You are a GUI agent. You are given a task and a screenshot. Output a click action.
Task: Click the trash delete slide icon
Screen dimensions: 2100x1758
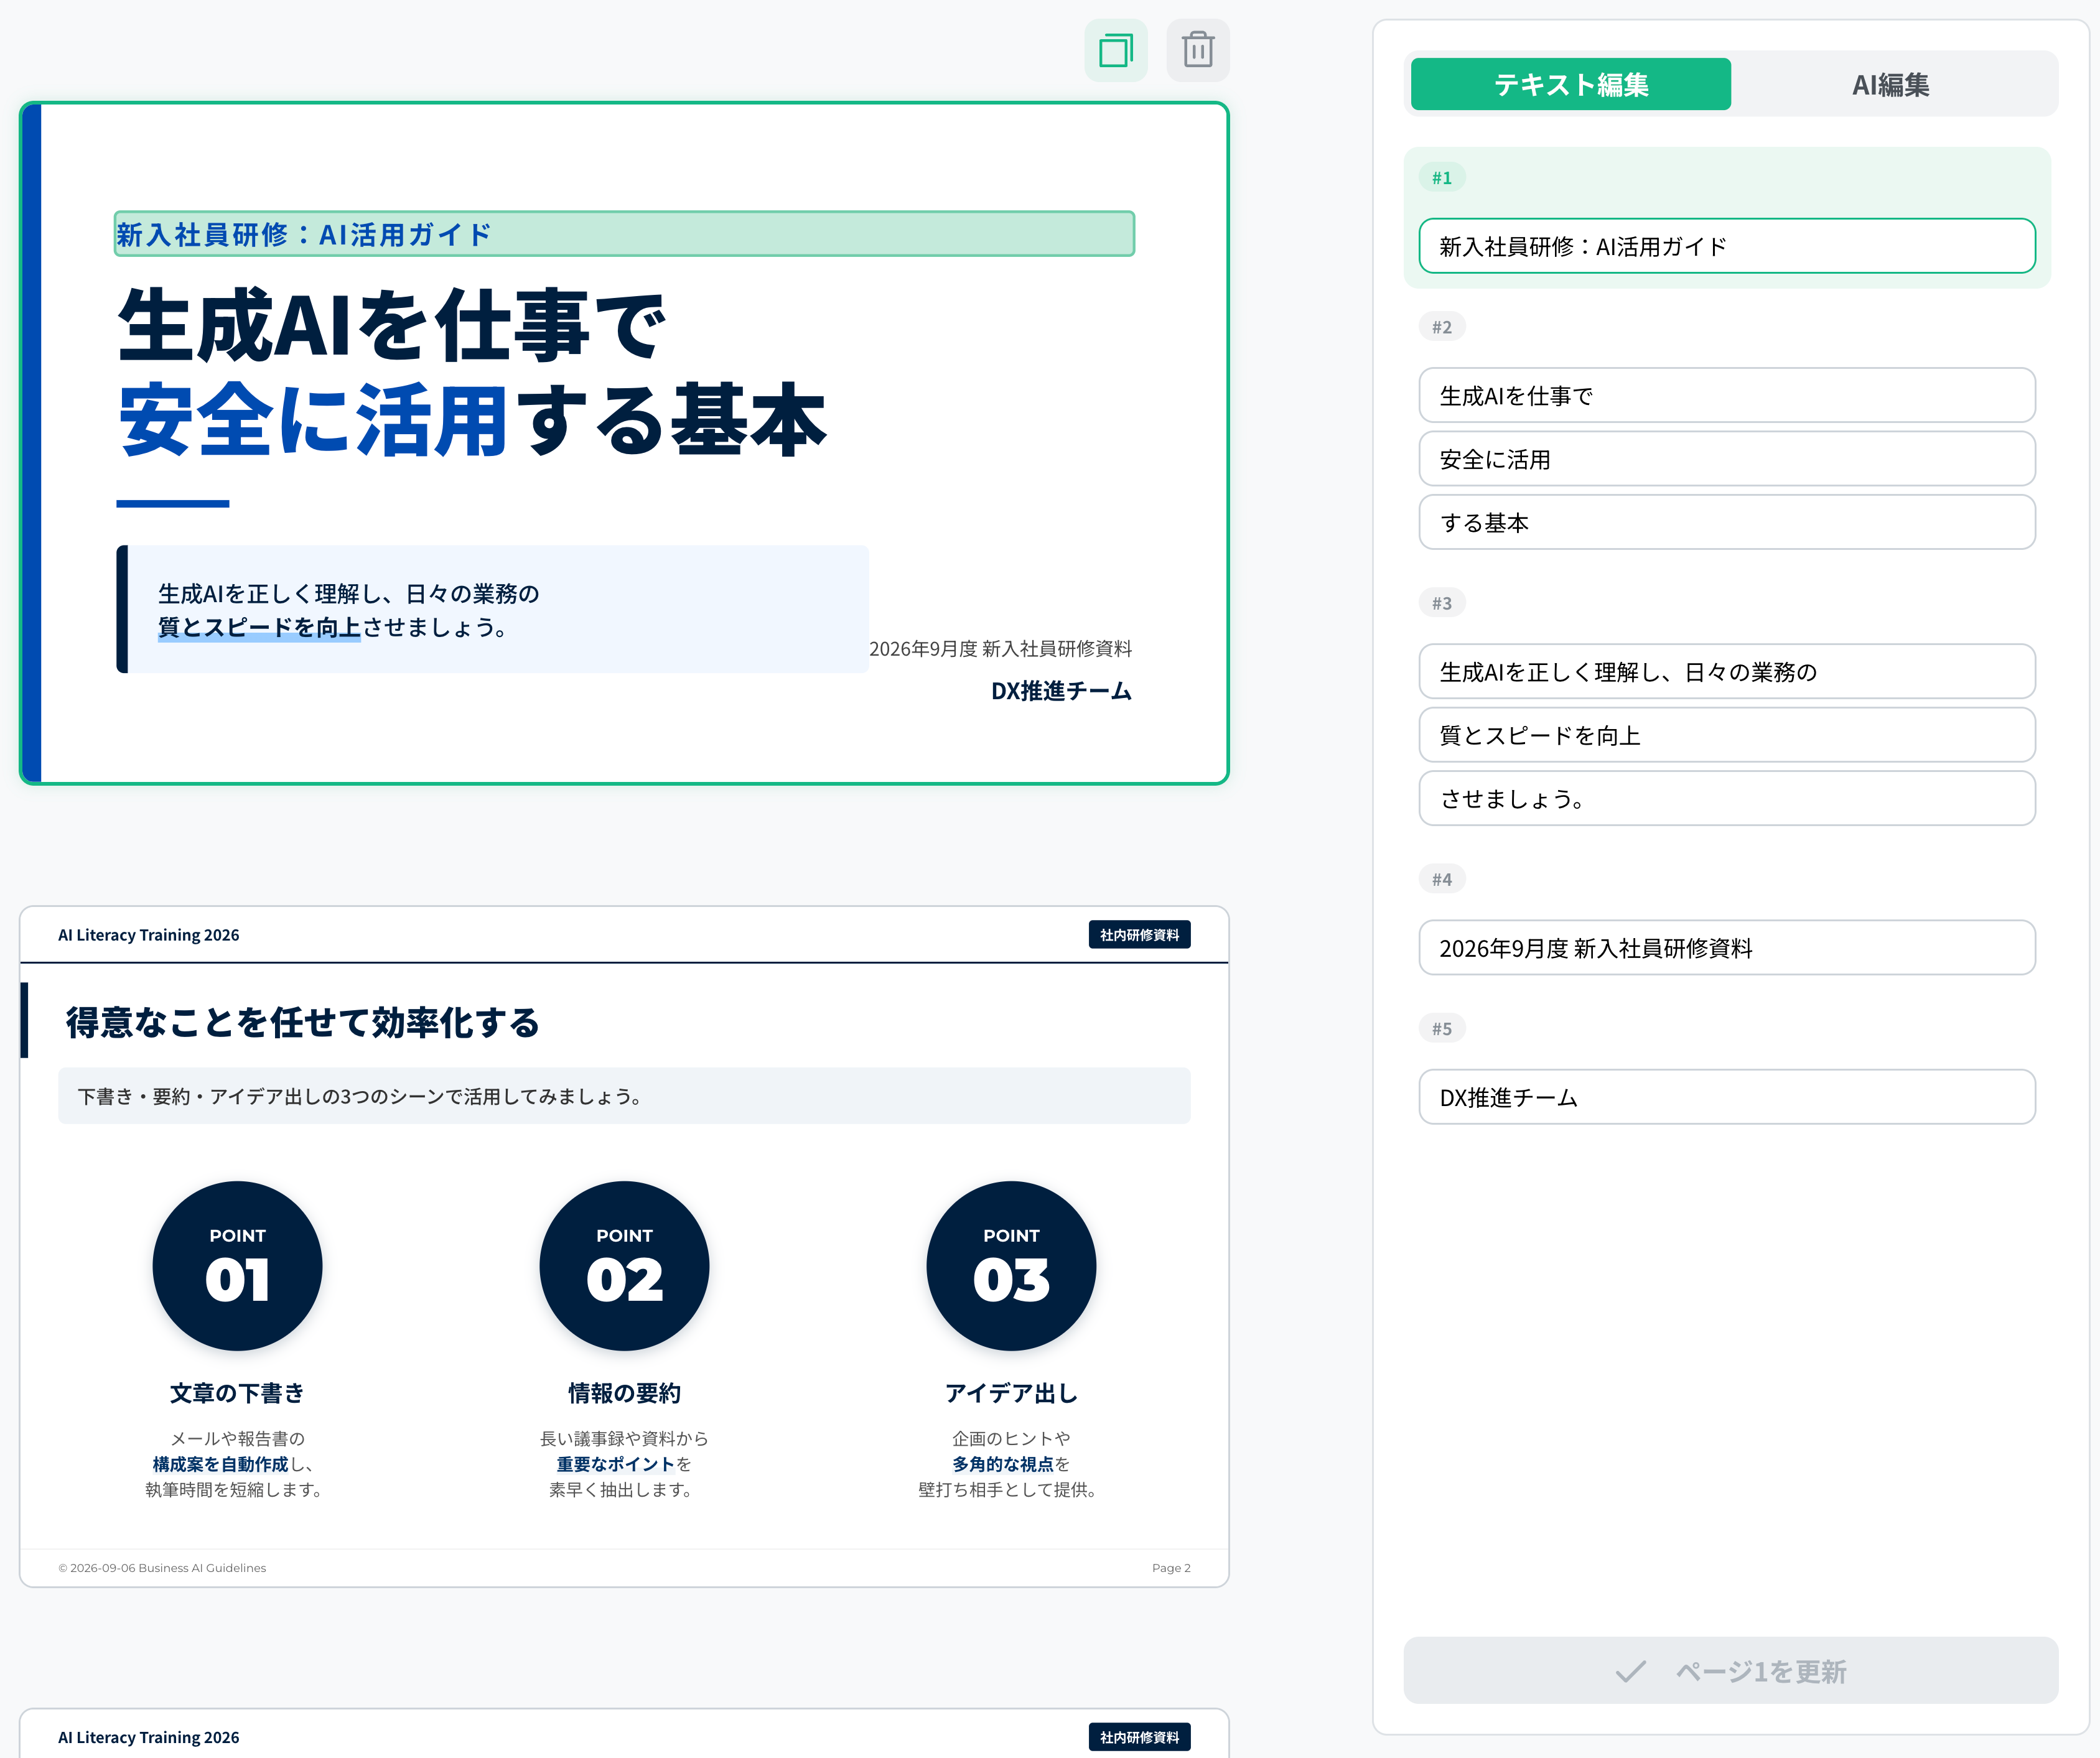(1198, 50)
